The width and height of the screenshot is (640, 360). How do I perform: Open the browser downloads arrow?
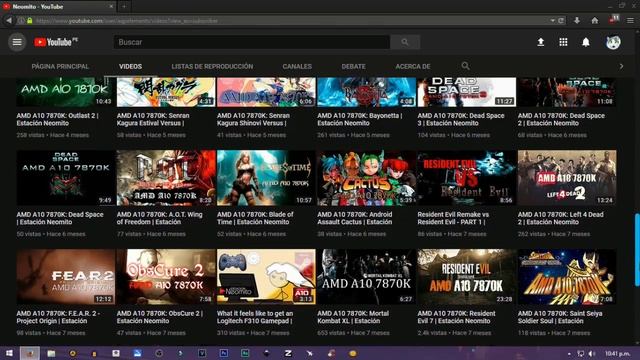(577, 20)
